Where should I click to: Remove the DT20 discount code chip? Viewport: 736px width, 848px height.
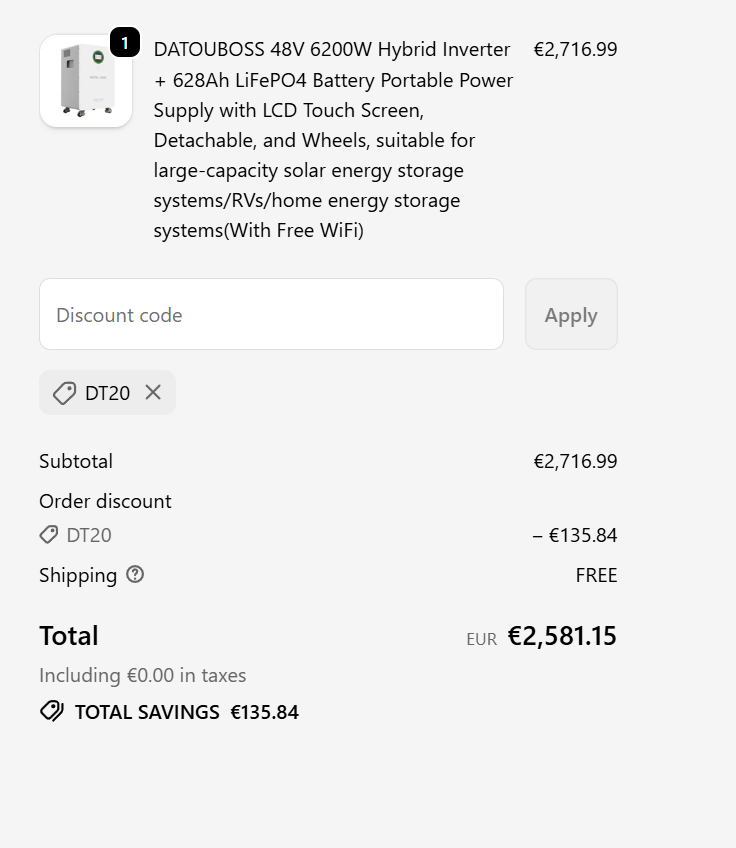153,392
